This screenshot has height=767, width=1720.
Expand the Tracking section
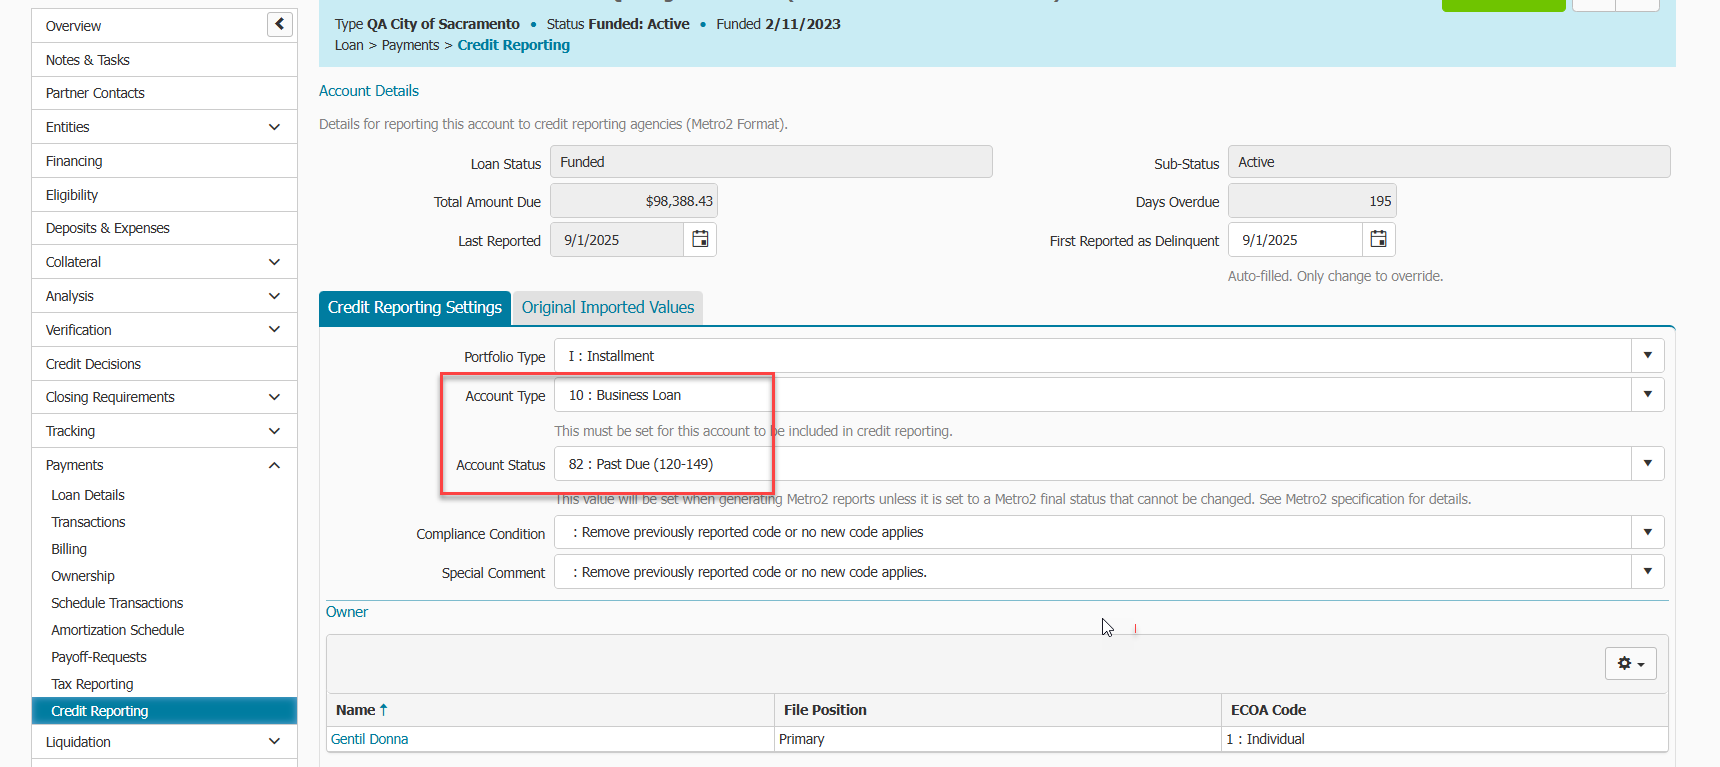coord(274,431)
